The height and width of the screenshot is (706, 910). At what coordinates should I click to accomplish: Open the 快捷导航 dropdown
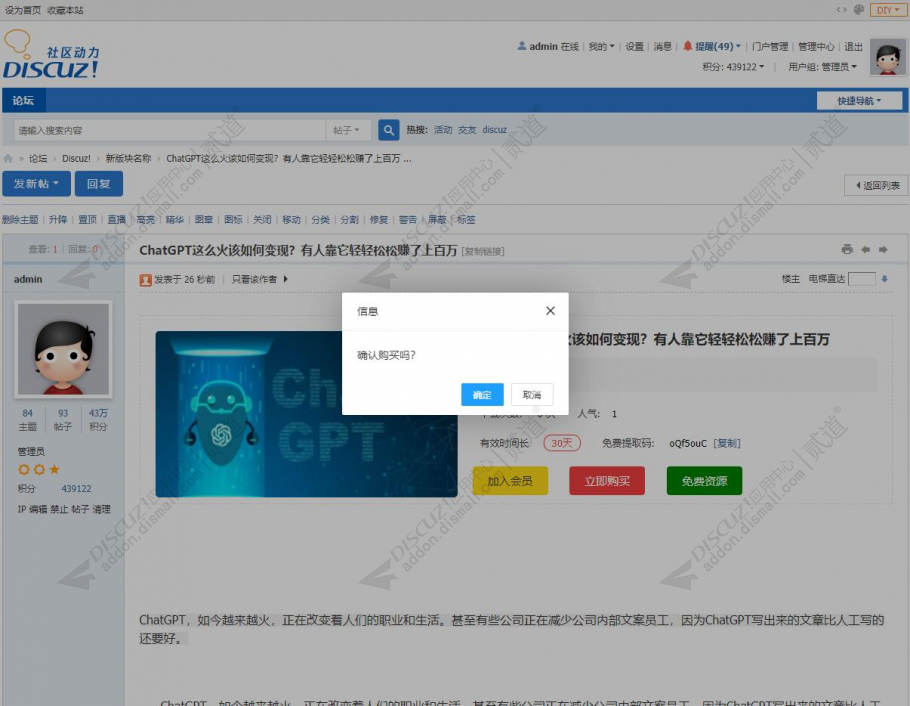(859, 100)
